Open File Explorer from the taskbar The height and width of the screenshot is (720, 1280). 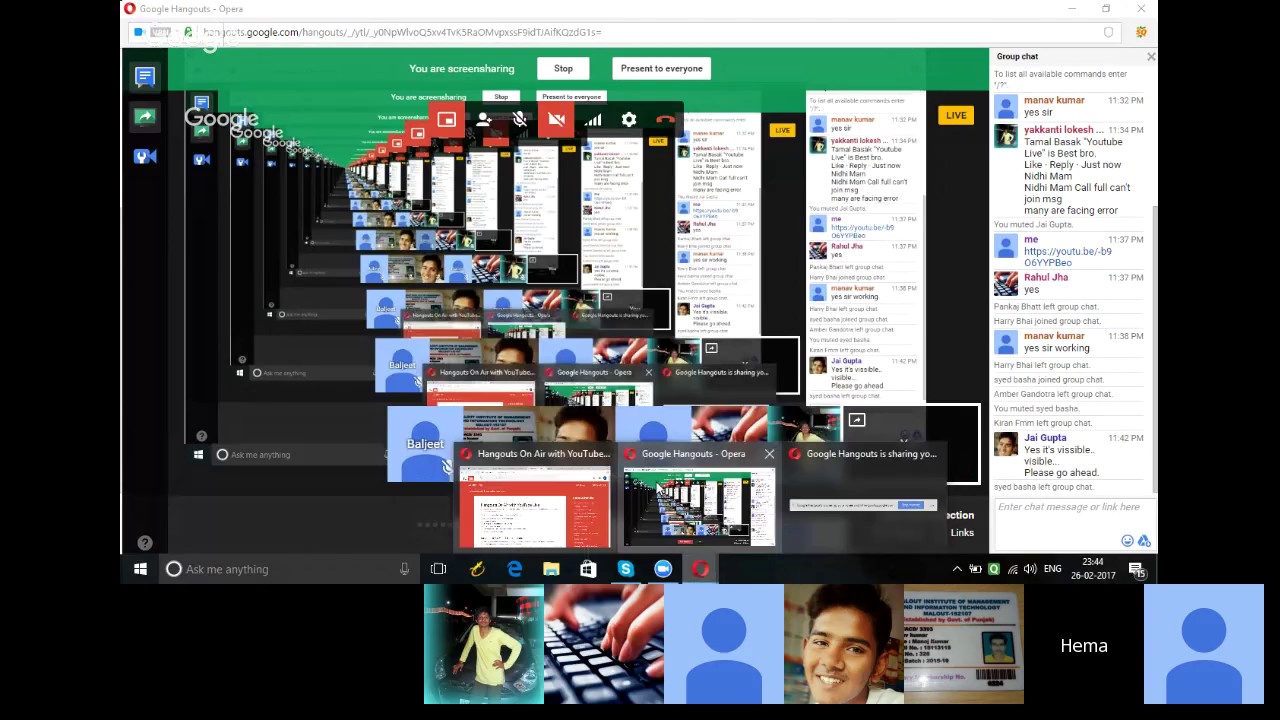[551, 569]
